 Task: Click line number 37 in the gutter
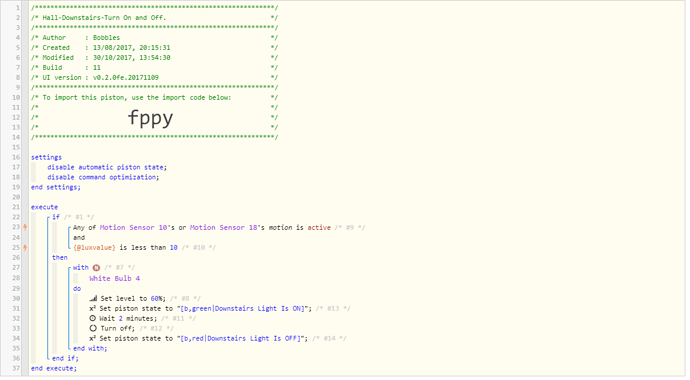[x=16, y=369]
